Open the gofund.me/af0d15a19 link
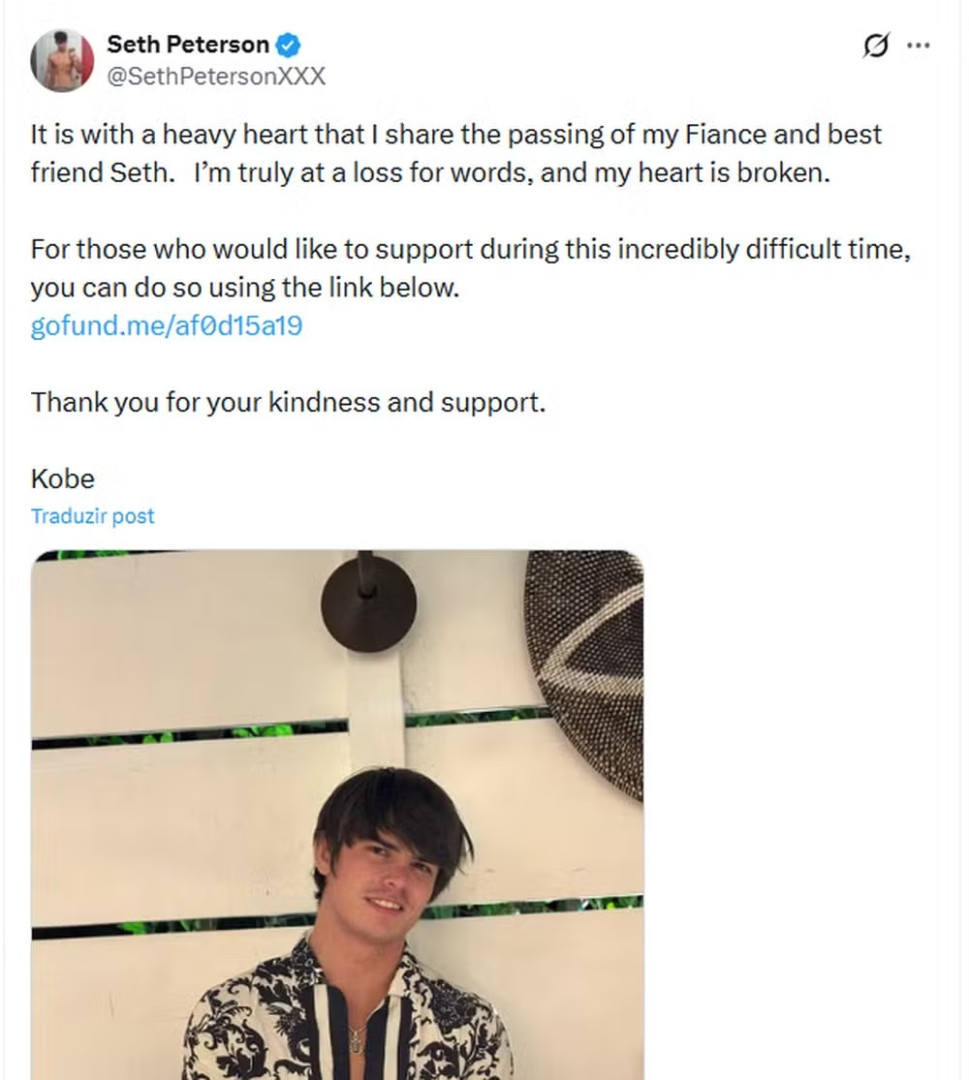The image size is (969, 1080). pos(166,326)
